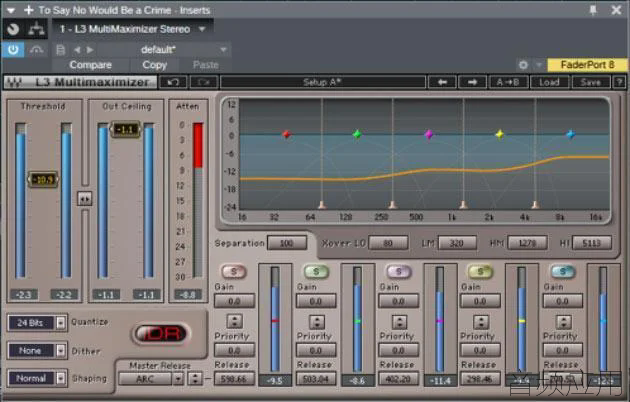Click the Master Release stepper arrows
630x402 pixels.
(195, 379)
